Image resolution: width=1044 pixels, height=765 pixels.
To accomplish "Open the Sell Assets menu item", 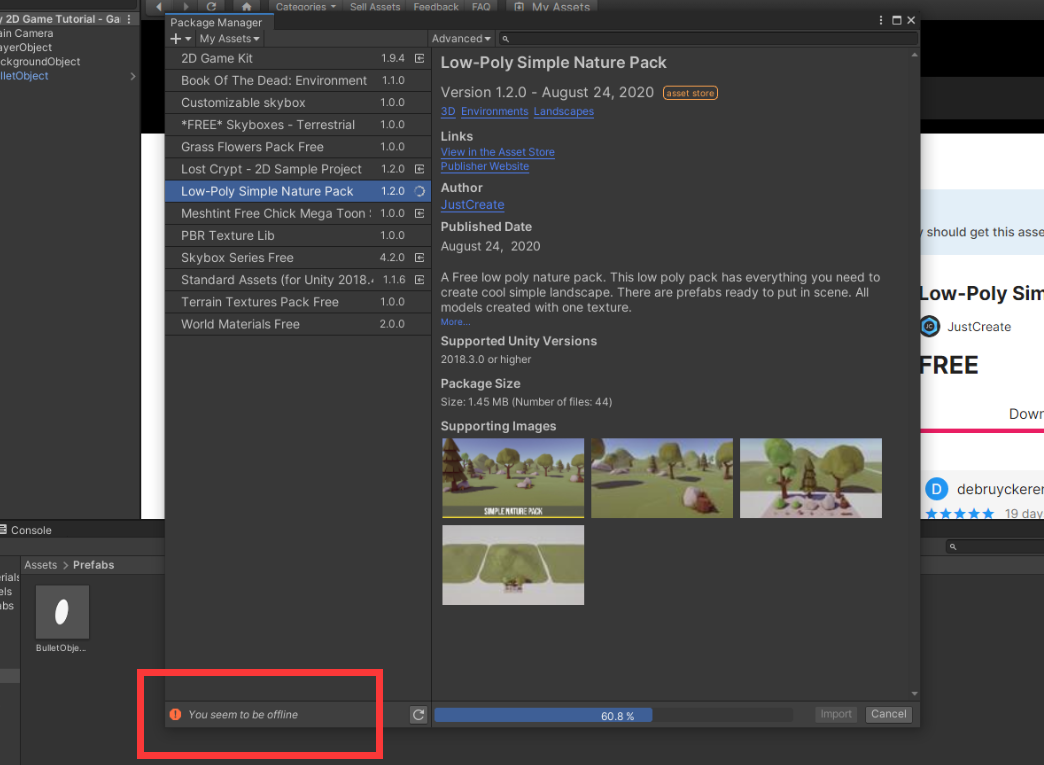I will (x=375, y=7).
